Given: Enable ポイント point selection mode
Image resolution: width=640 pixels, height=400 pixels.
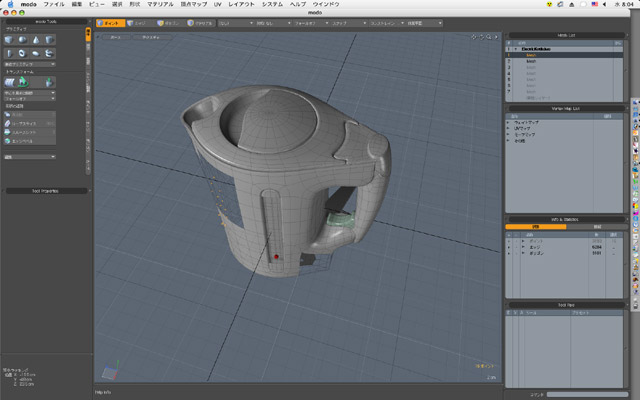Looking at the screenshot, I should 110,23.
